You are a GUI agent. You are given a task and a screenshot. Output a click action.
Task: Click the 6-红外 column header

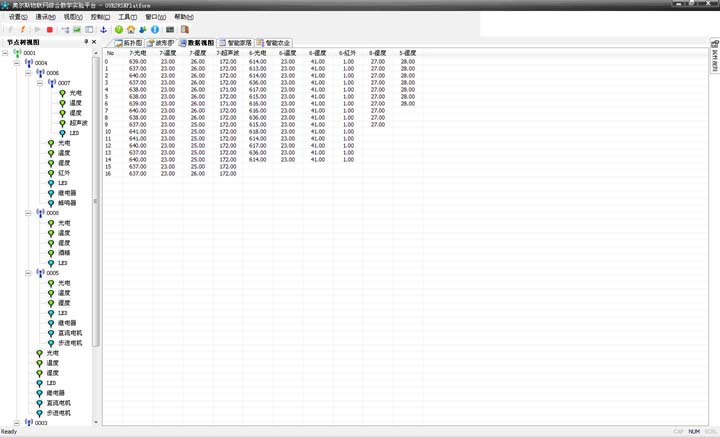(347, 53)
